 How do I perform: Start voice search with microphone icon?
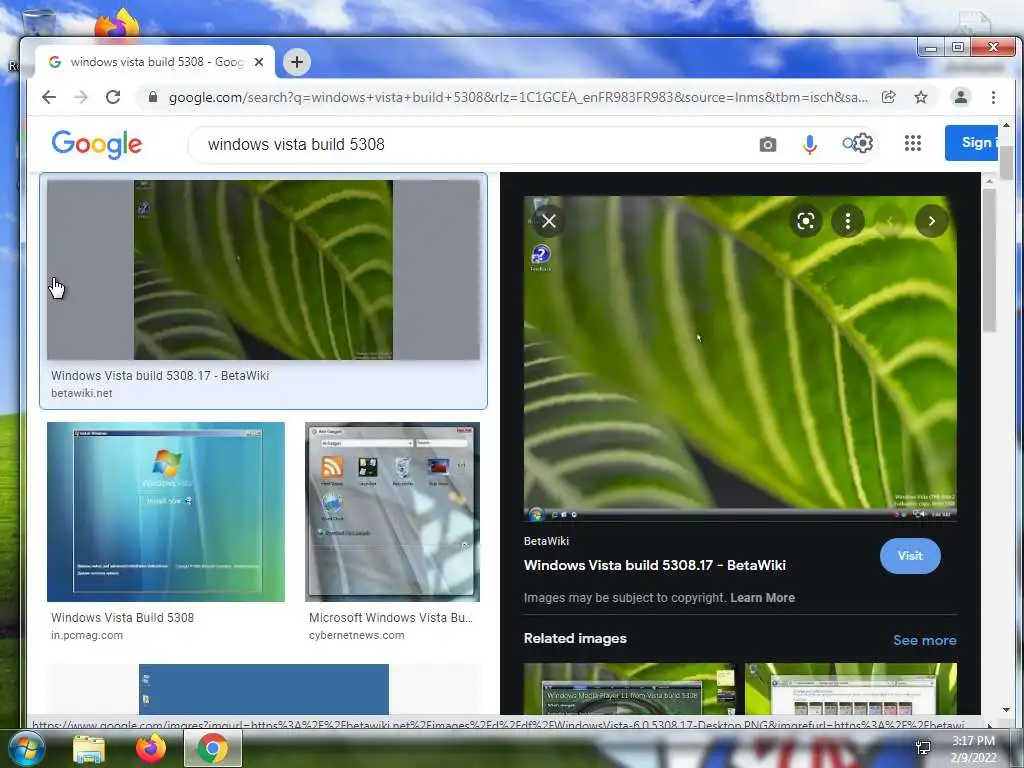[x=810, y=144]
